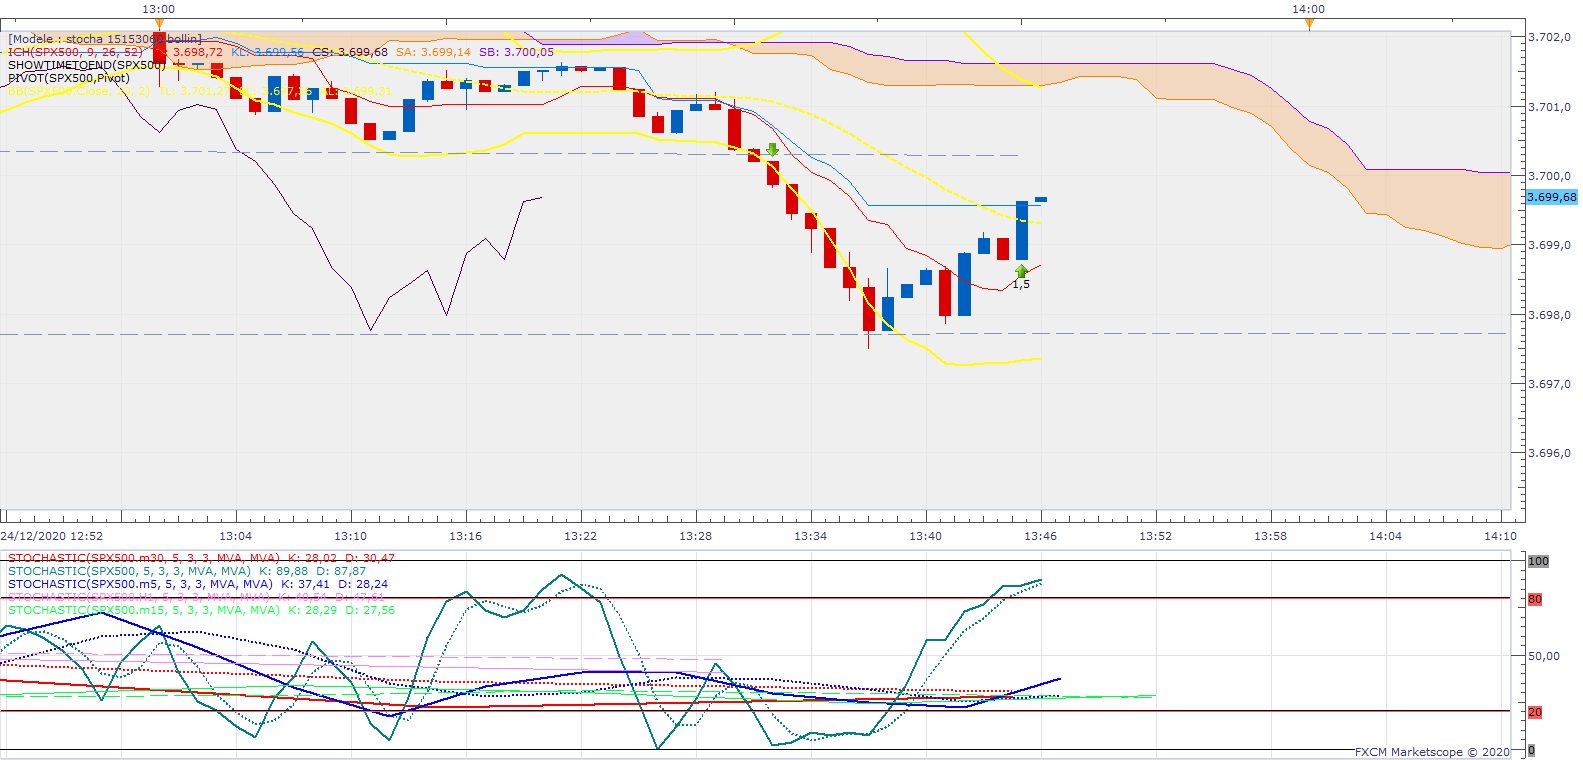
Task: Click the orange time marker at 14:00
Action: pyautogui.click(x=1309, y=24)
